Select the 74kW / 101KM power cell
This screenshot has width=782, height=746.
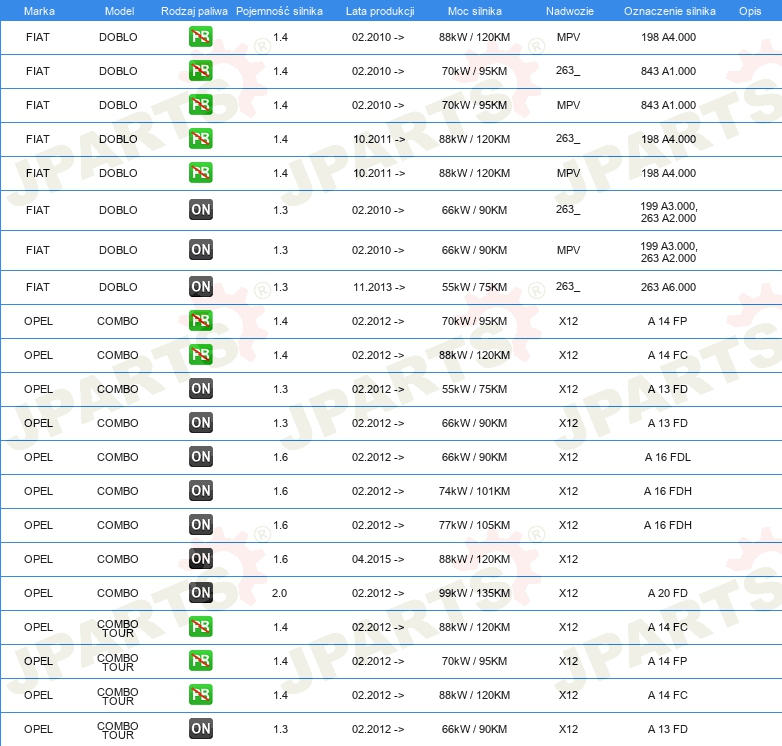coord(474,491)
